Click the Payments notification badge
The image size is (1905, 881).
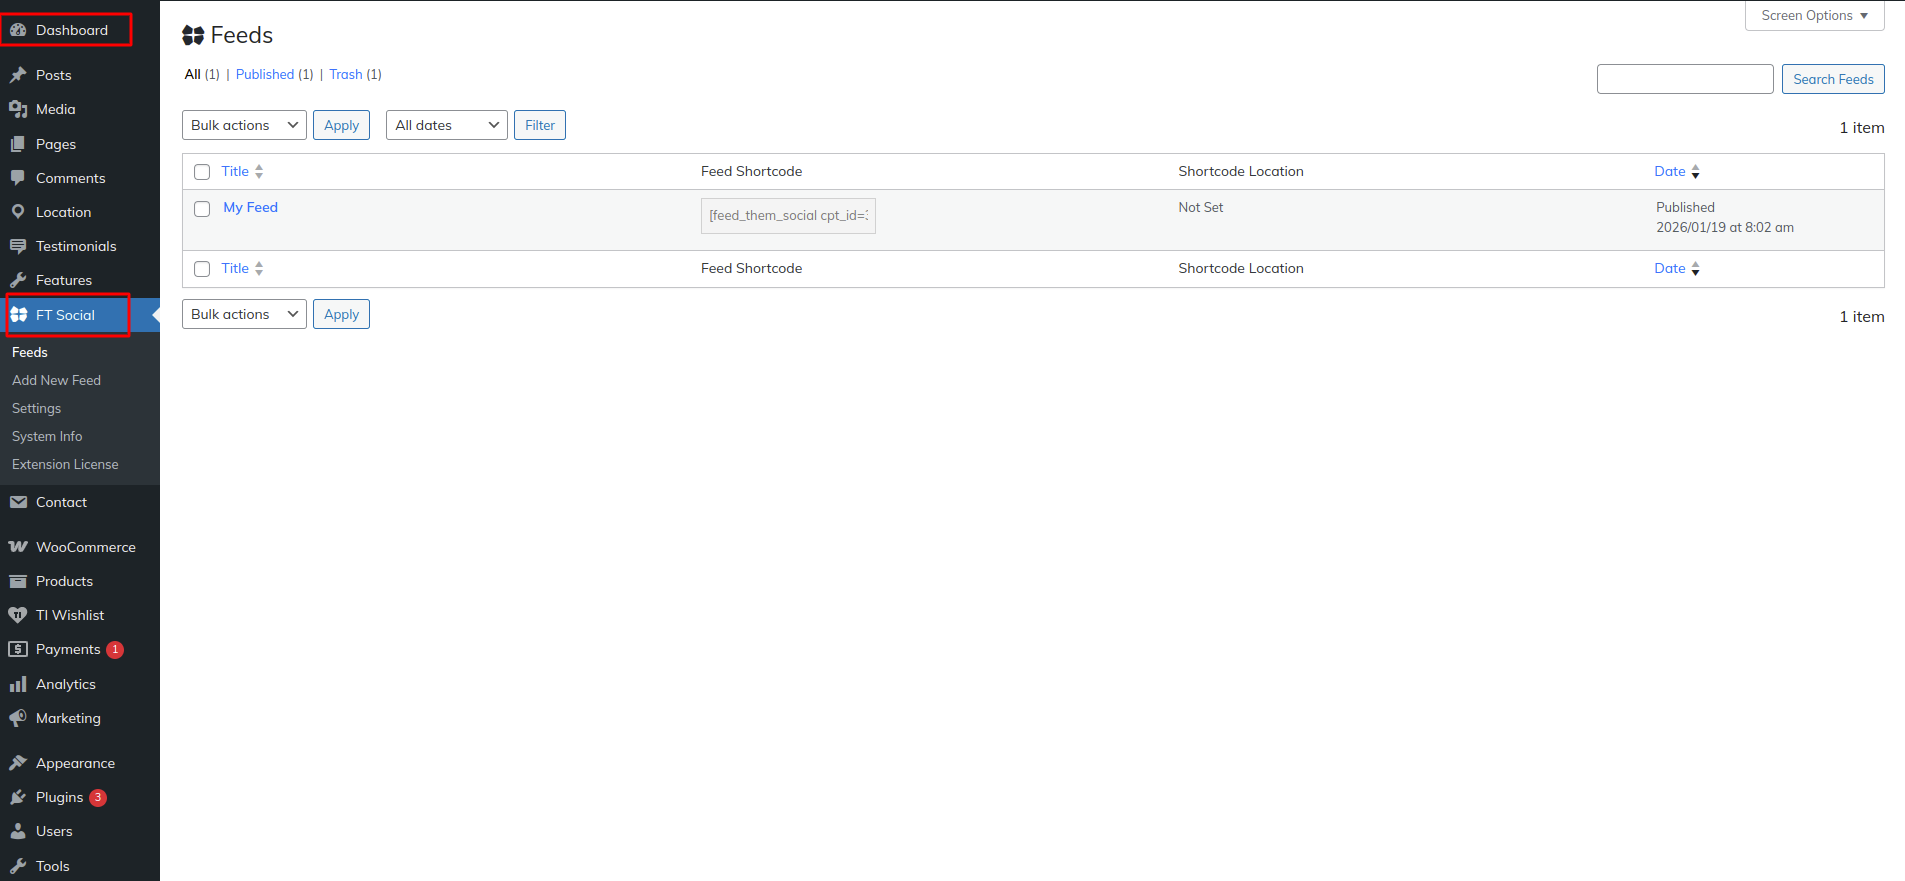click(x=115, y=650)
